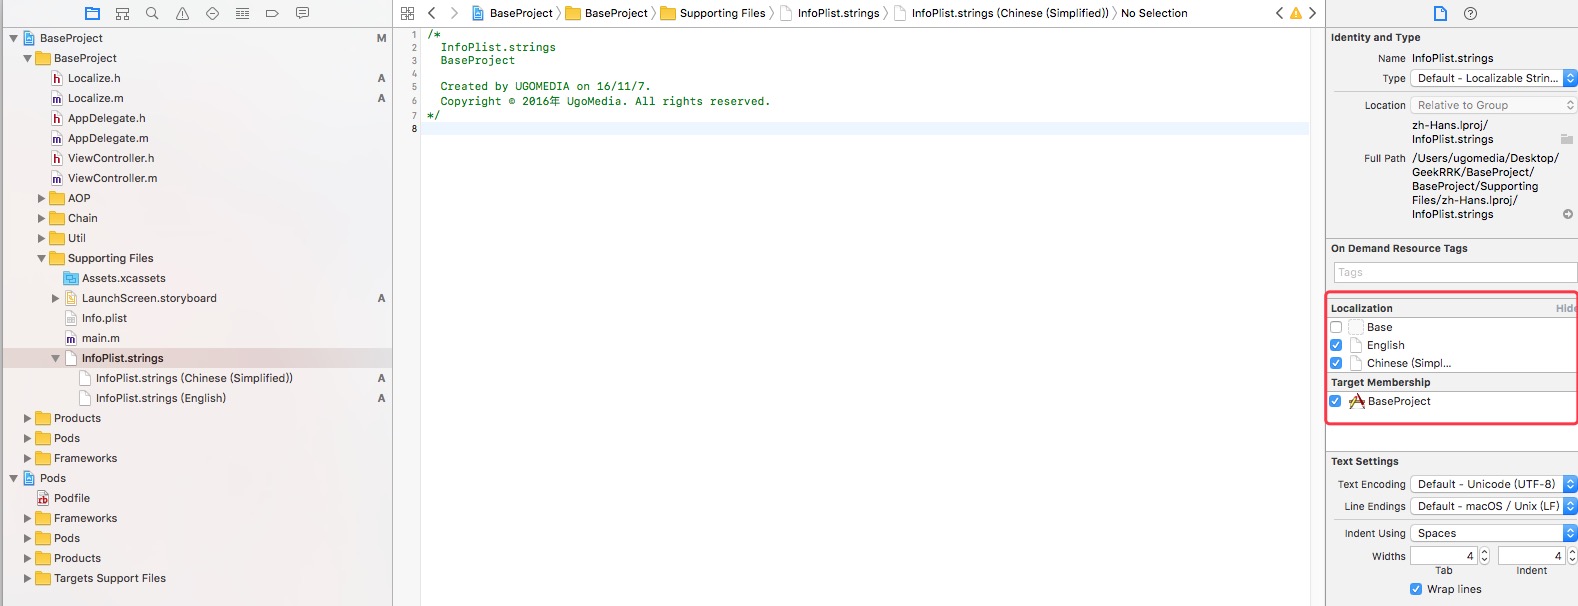Reveal file in Finder arrow icon
This screenshot has width=1578, height=606.
pos(1567,214)
